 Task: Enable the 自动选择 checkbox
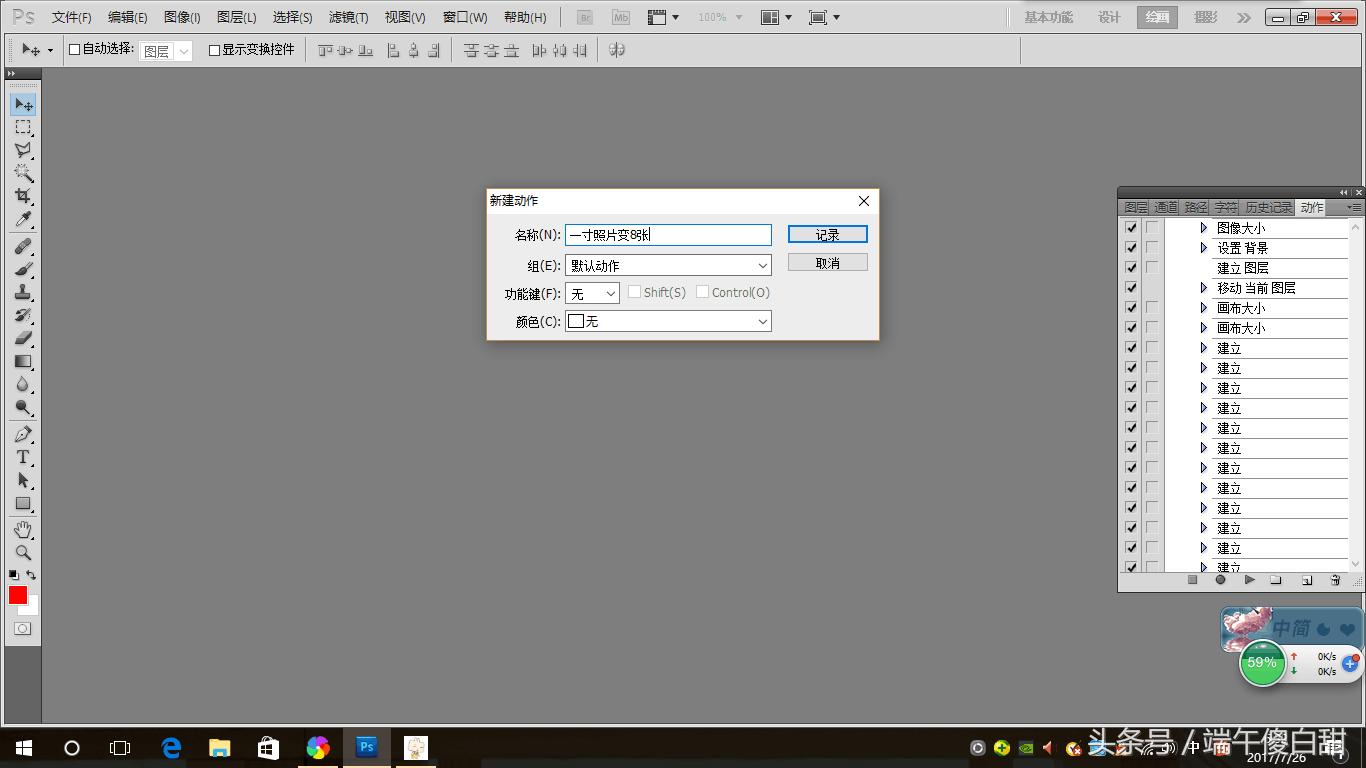pyautogui.click(x=74, y=49)
